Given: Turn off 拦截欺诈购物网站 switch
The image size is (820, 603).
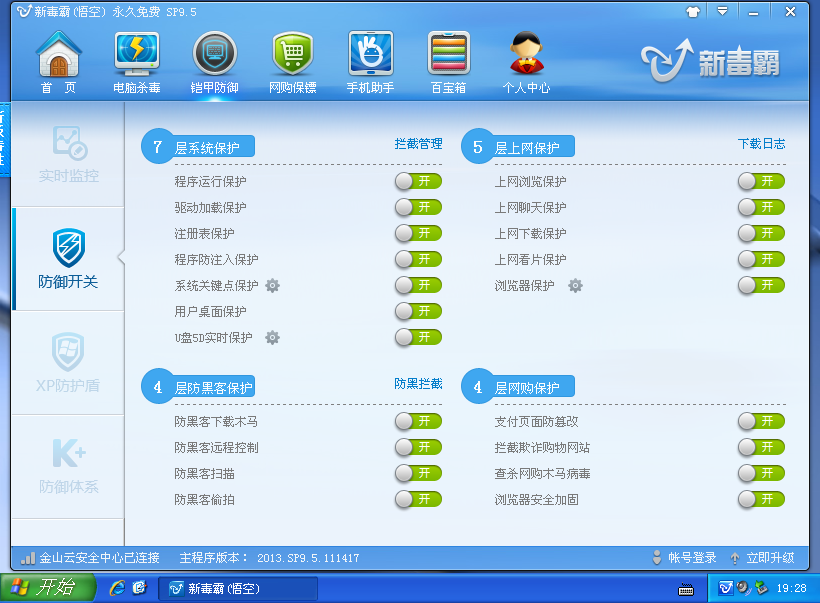Looking at the screenshot, I should tap(761, 448).
